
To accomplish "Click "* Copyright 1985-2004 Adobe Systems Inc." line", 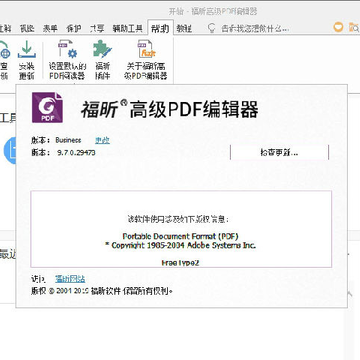I will 180,246.
